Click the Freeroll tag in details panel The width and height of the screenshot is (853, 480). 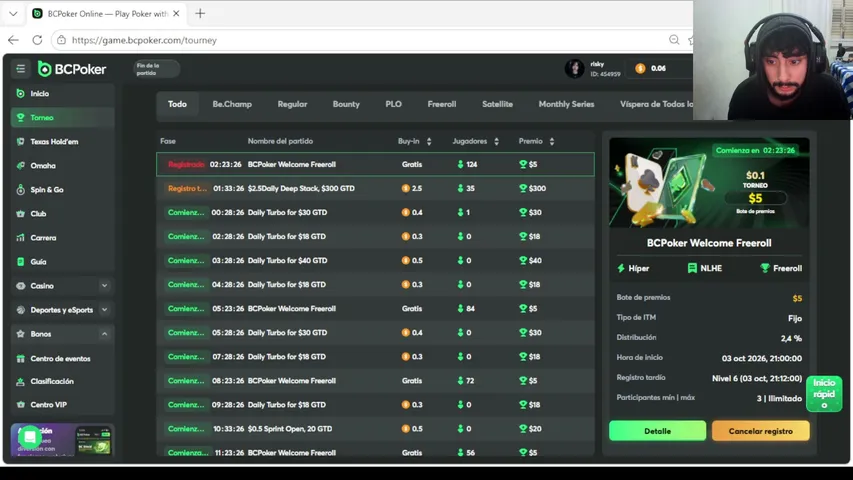pyautogui.click(x=781, y=268)
